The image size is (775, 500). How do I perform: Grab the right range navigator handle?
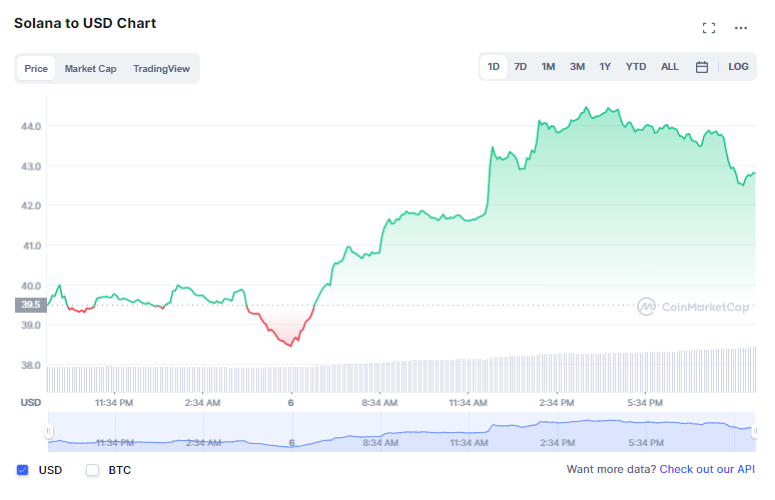click(x=755, y=431)
